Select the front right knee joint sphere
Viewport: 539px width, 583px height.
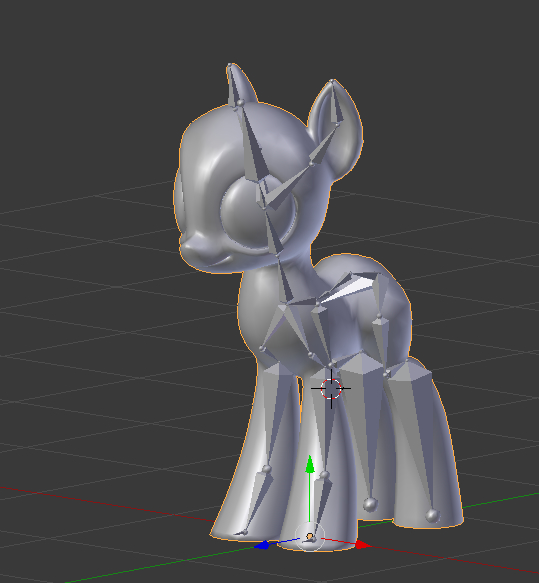pyautogui.click(x=324, y=474)
